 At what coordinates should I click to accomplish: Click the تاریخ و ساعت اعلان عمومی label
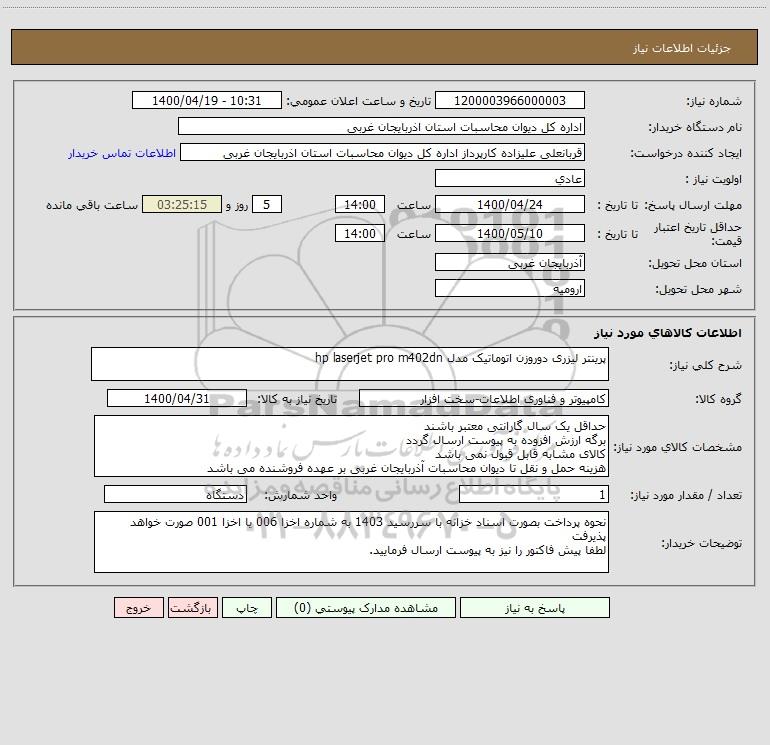click(358, 101)
